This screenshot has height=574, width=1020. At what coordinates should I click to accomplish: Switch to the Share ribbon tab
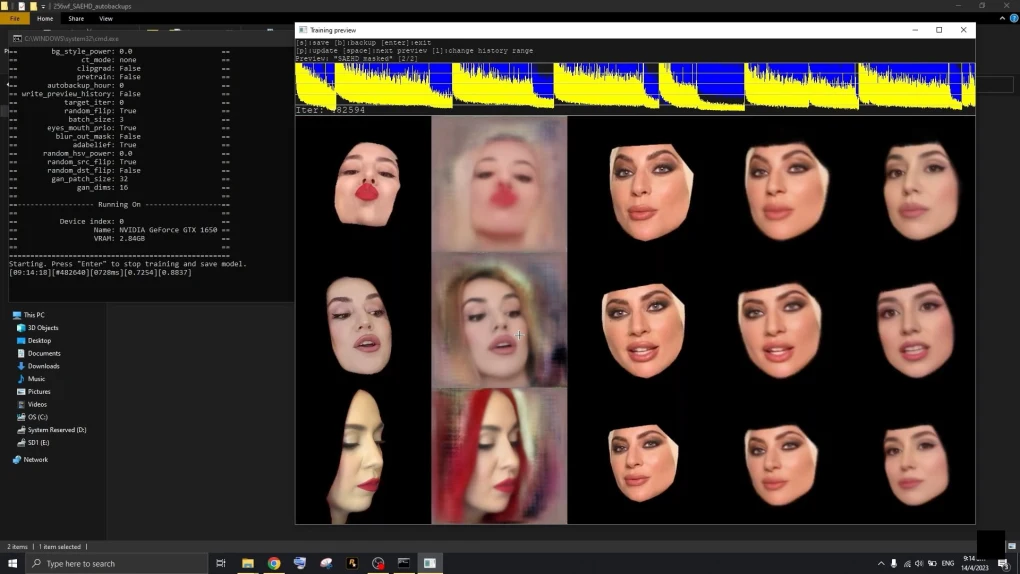click(x=76, y=18)
